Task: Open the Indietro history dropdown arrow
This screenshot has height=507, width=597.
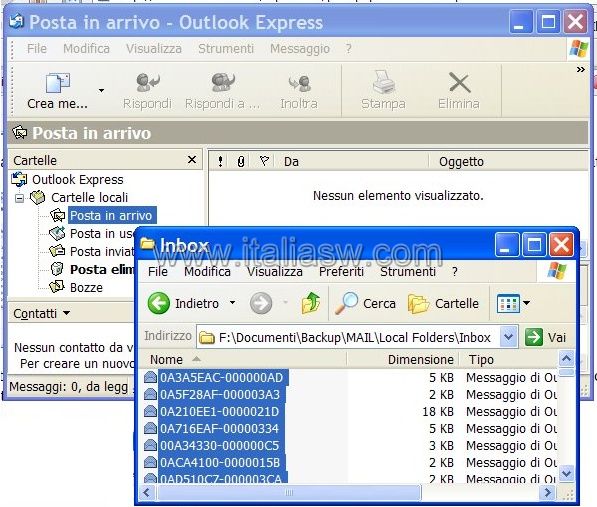Action: [233, 303]
